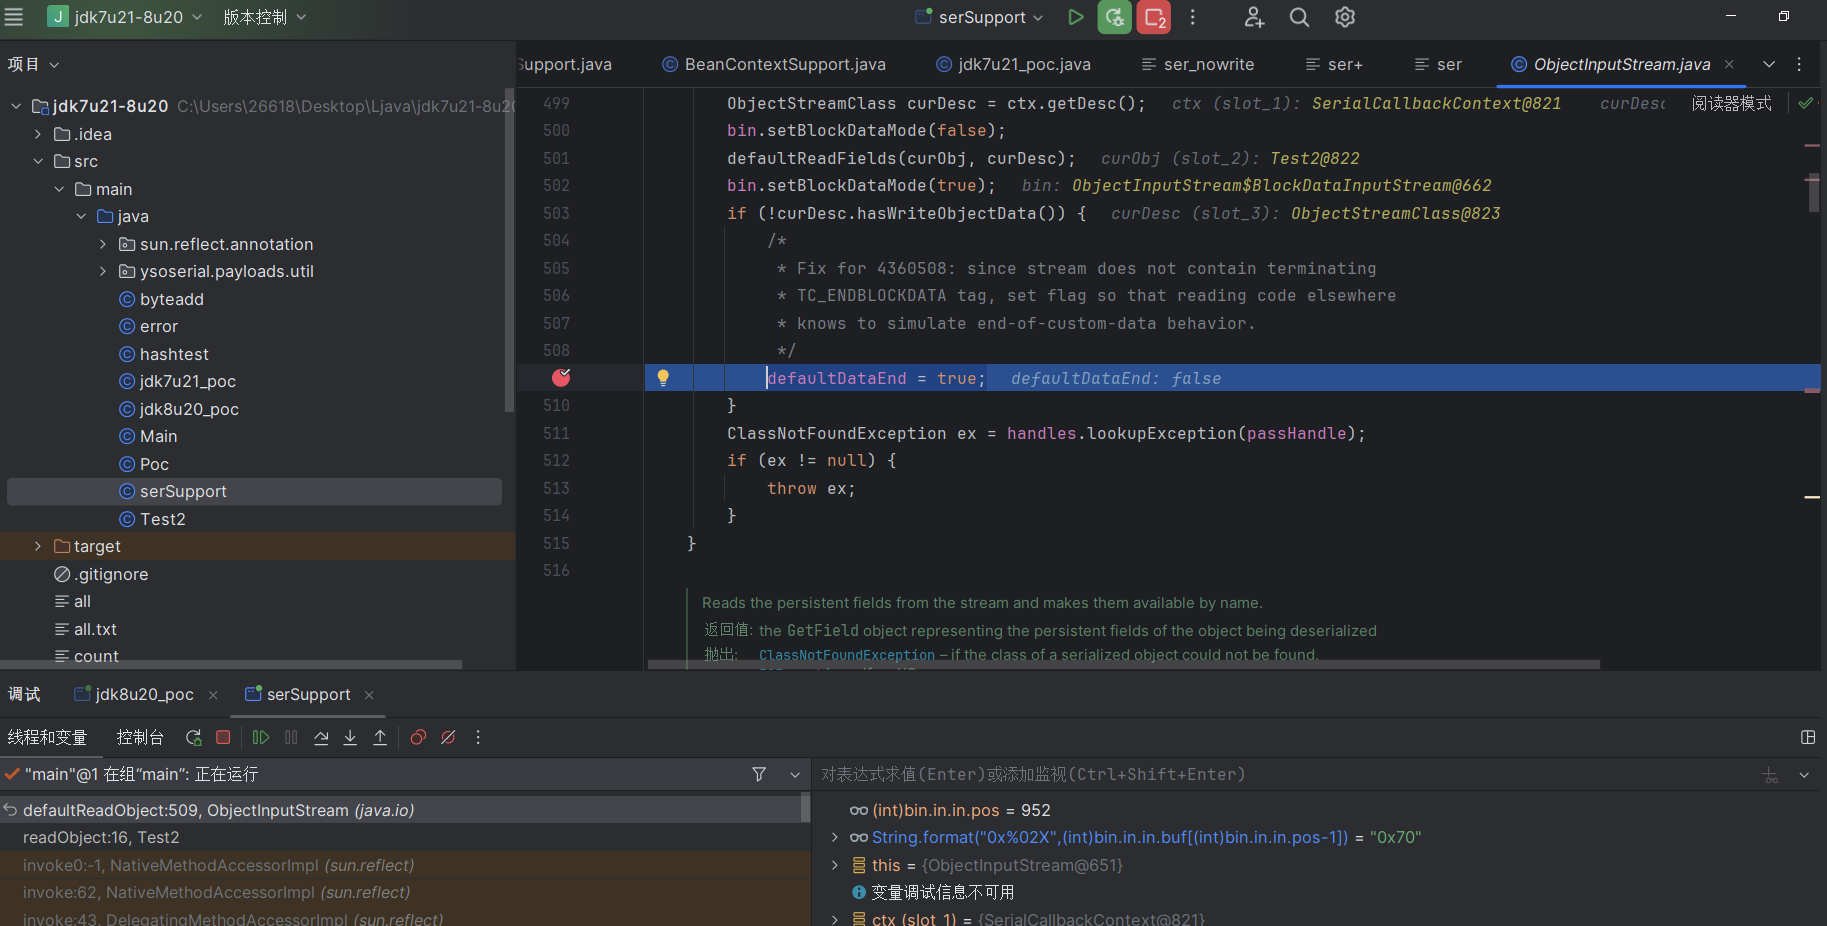The height and width of the screenshot is (926, 1827).
Task: Select invoke:62 NativeMethodAccessorImpl frame
Action: tap(216, 892)
